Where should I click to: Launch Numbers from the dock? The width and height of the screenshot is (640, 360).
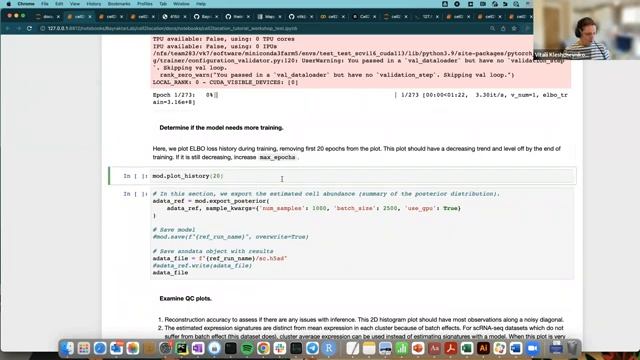click(x=402, y=348)
